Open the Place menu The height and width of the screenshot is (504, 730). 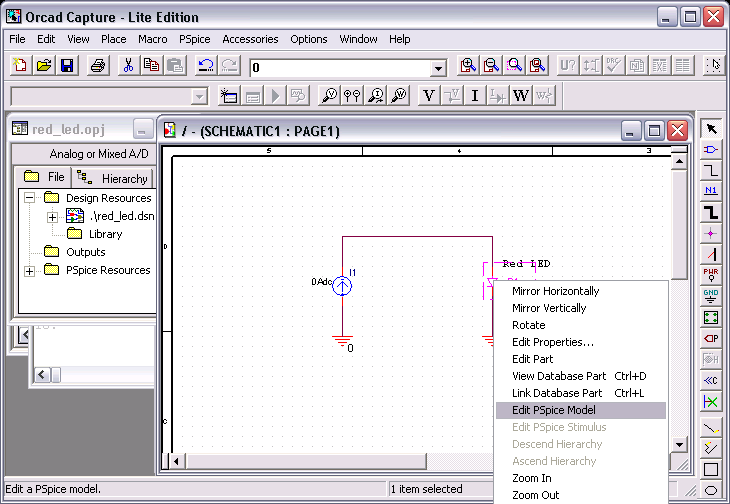114,39
